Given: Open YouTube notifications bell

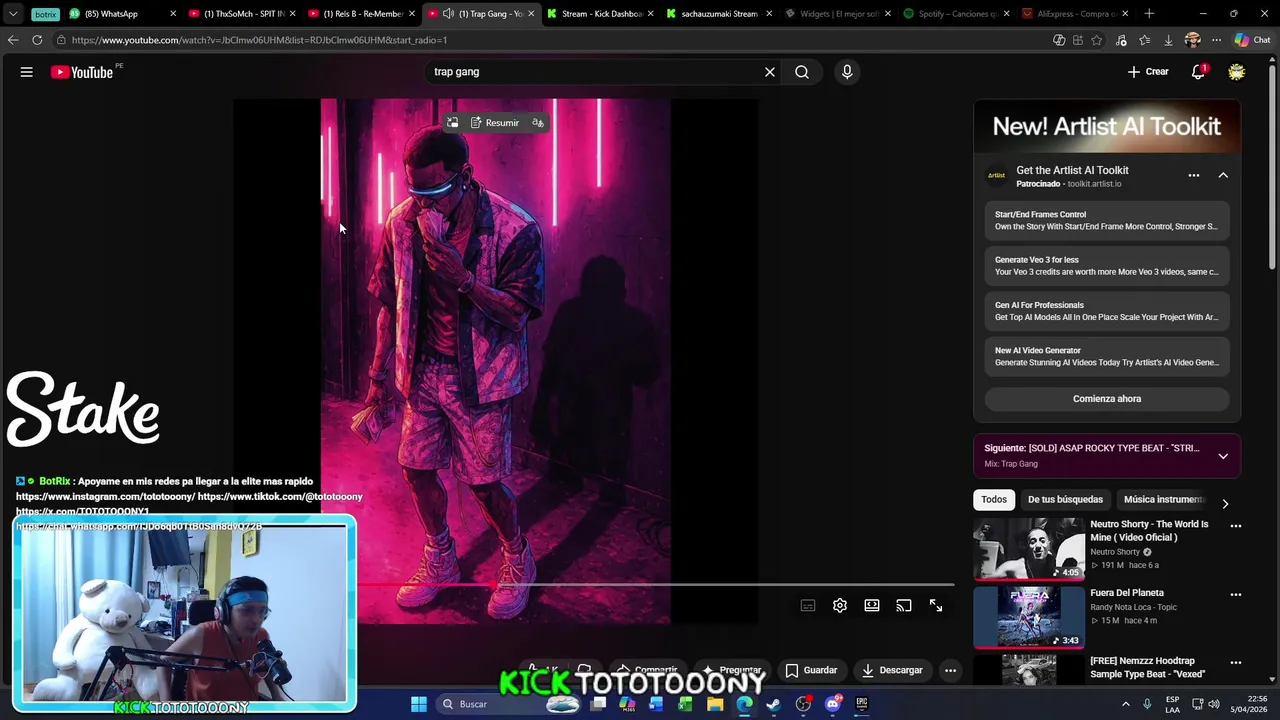Looking at the screenshot, I should pos(1198,72).
